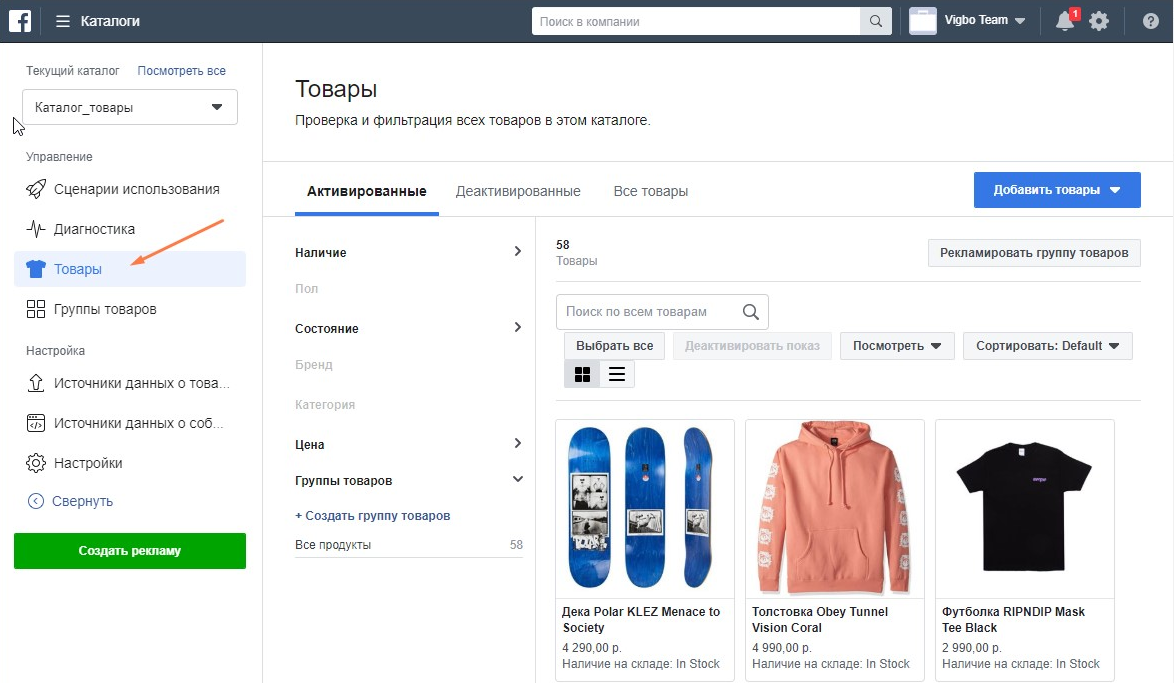The width and height of the screenshot is (1174, 683).
Task: Click the pulse icon of Диагностика
Action: click(x=36, y=228)
